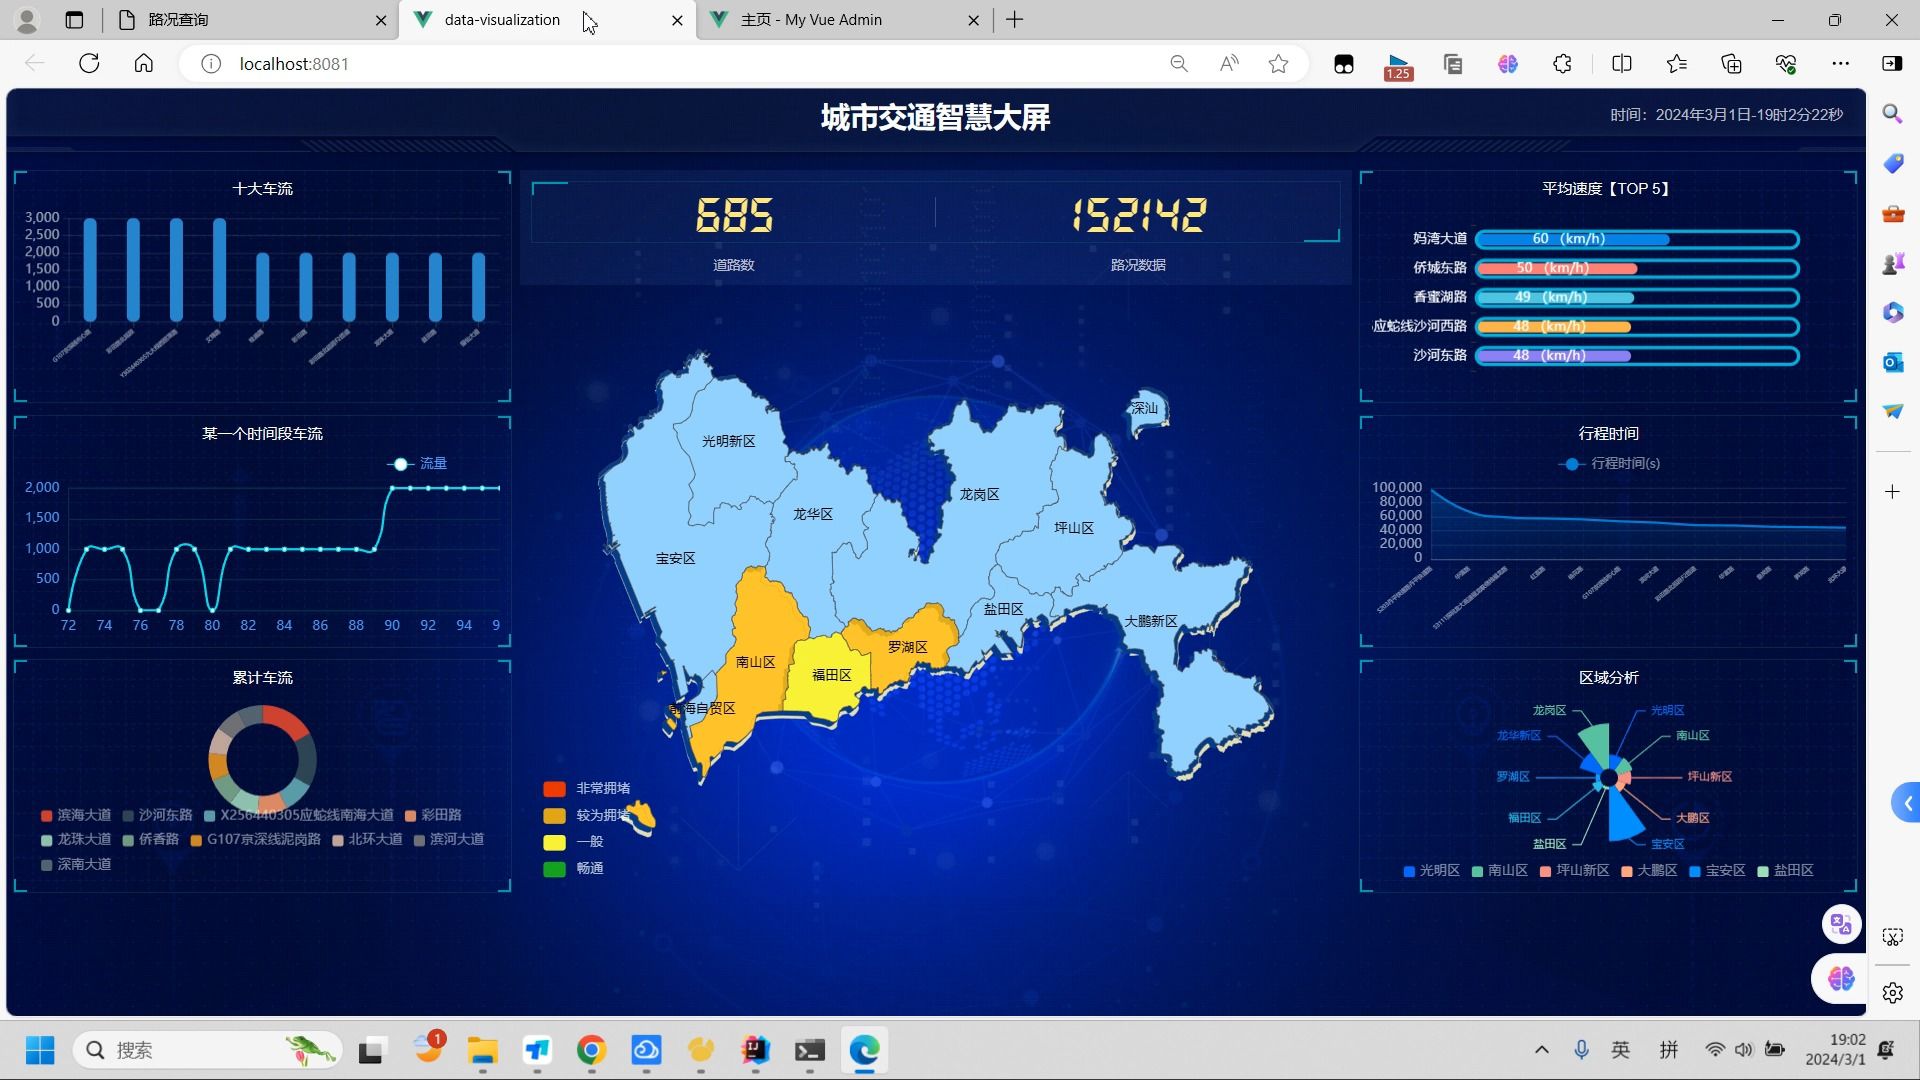Add a new tab with the plus button
The image size is (1920, 1080).
[1014, 20]
